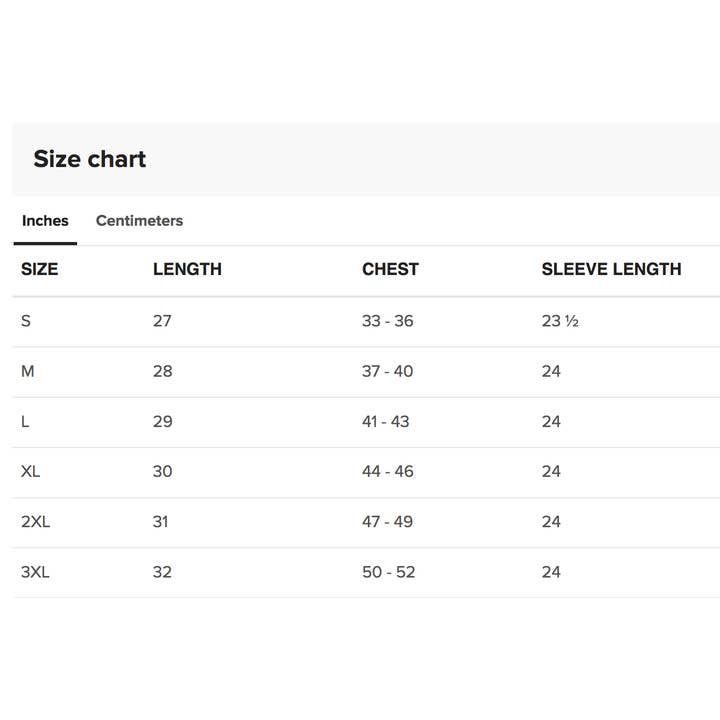Click the SIZE column header
Screen dimensions: 720x720
40,269
